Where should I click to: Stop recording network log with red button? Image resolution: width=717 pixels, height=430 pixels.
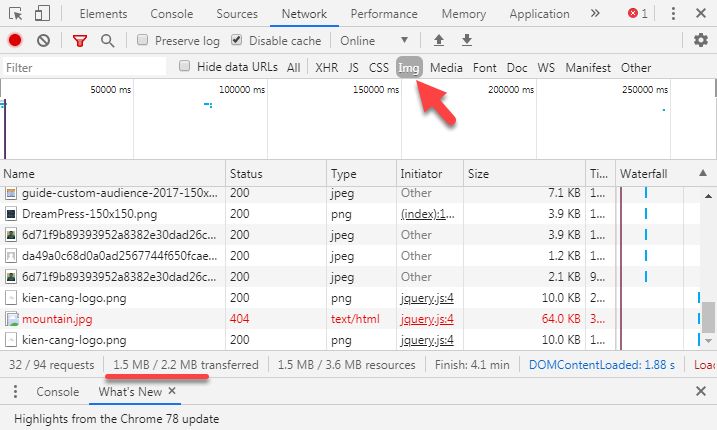click(x=15, y=40)
